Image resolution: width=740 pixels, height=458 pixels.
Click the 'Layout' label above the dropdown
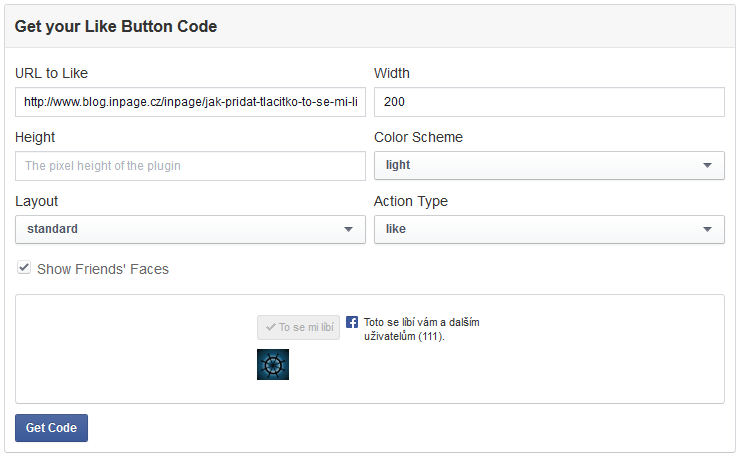click(x=37, y=201)
